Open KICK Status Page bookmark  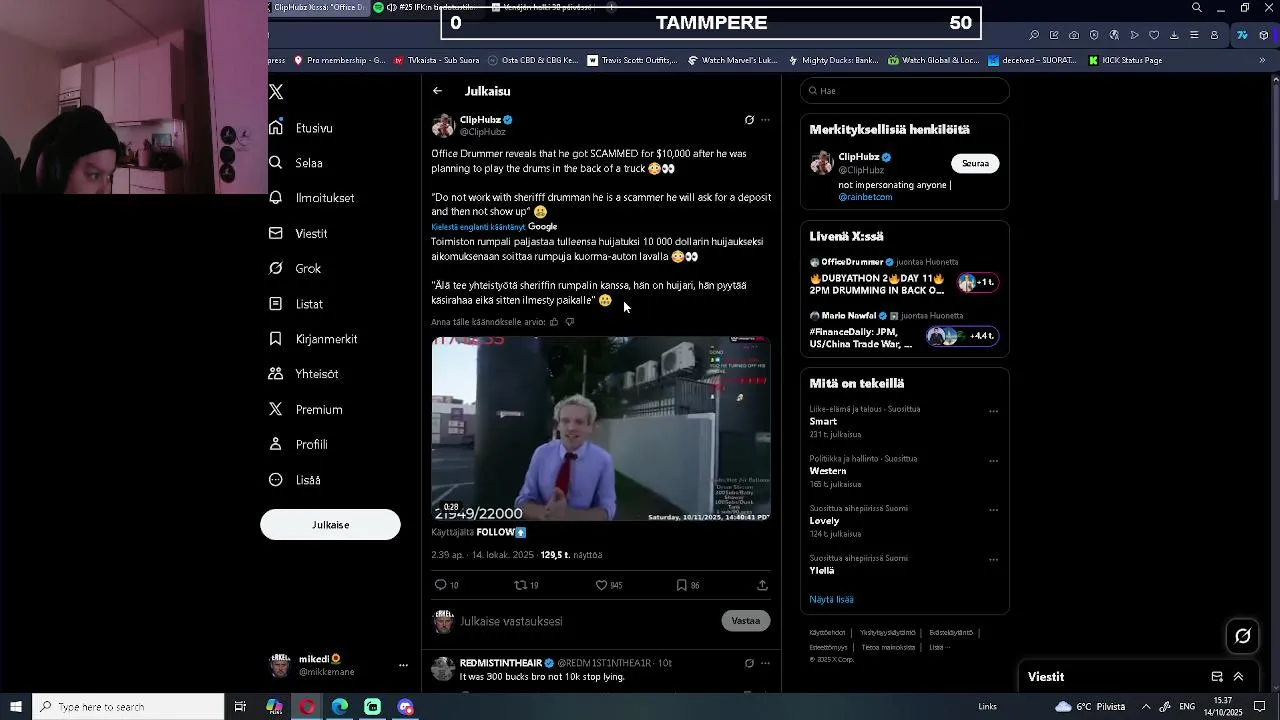coord(1125,60)
